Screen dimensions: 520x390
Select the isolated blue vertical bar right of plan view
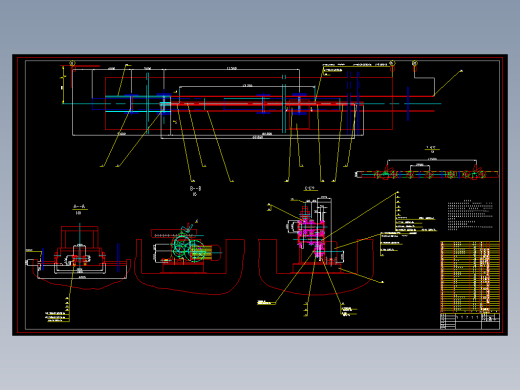pyautogui.click(x=408, y=104)
